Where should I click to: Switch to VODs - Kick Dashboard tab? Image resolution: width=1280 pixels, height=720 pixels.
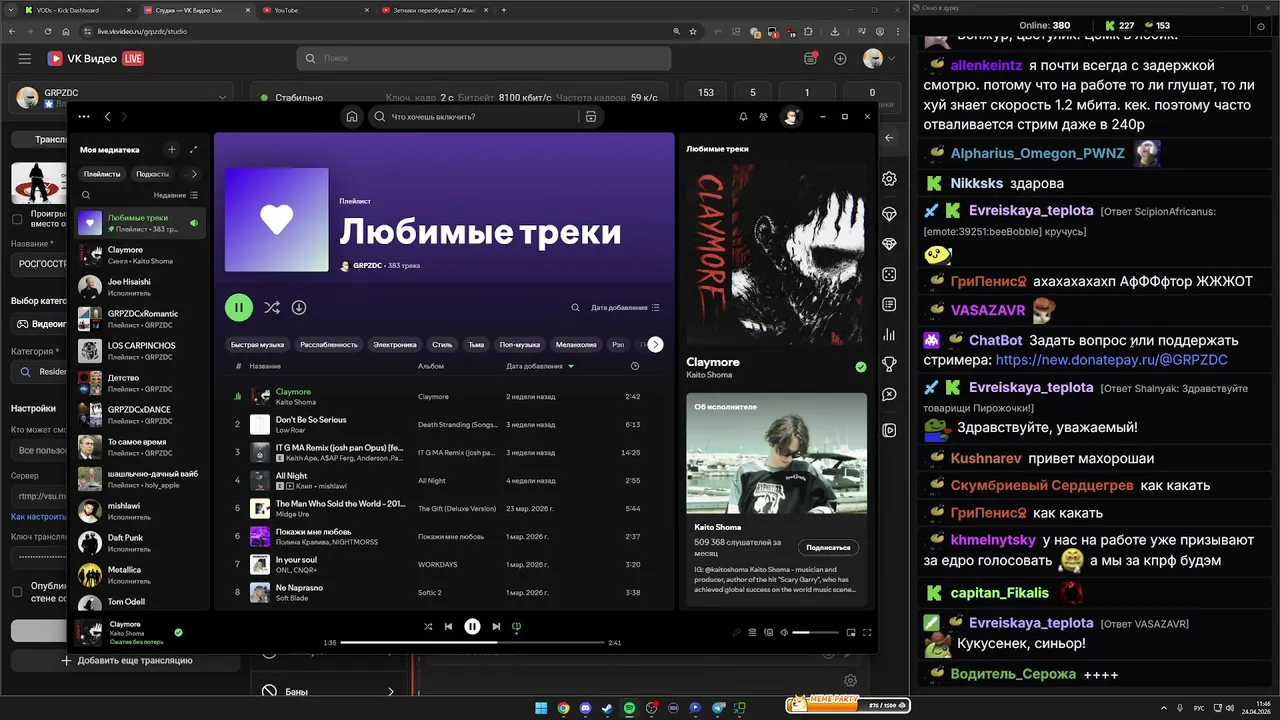coord(78,10)
